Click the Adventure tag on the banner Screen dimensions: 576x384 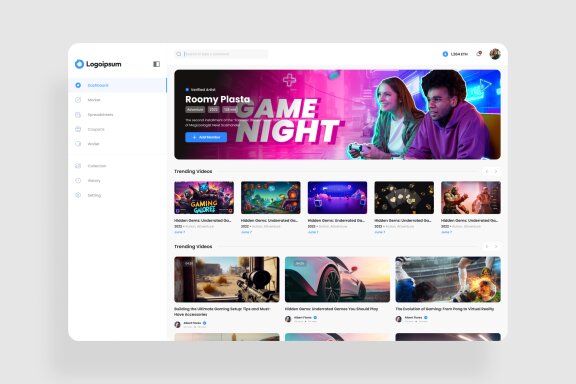coord(195,110)
